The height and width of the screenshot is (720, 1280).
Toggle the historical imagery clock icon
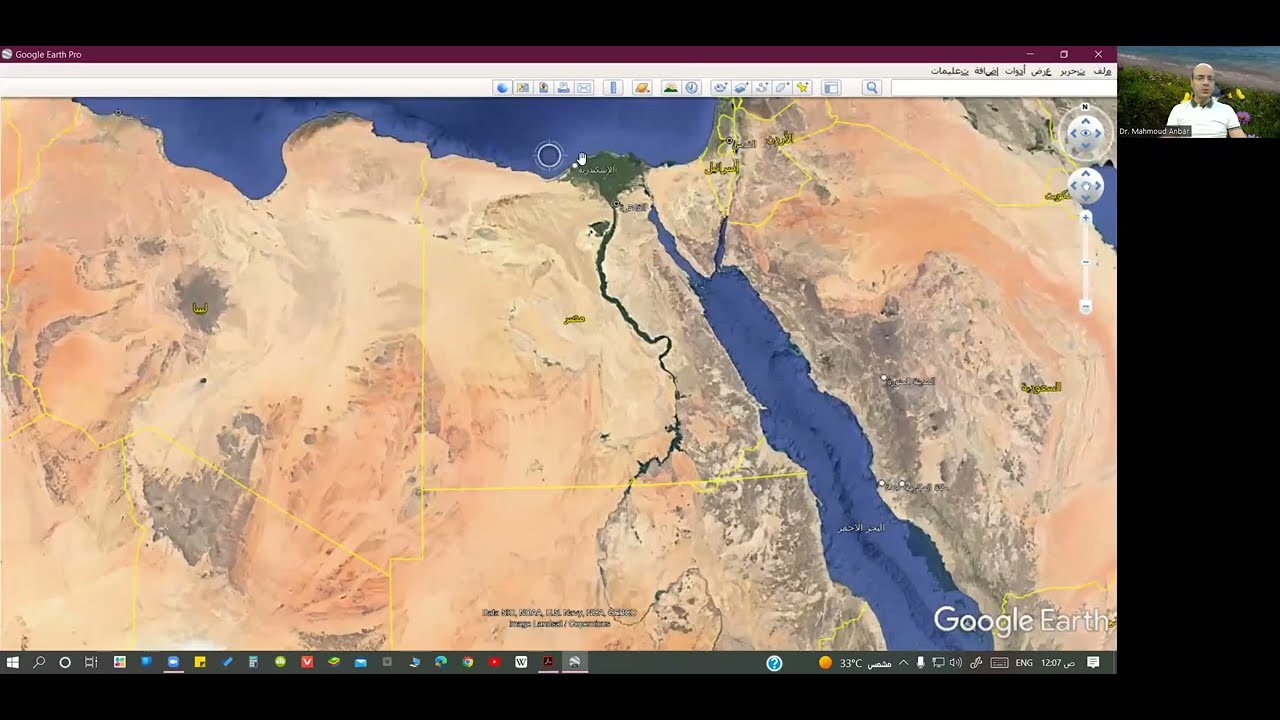[691, 88]
